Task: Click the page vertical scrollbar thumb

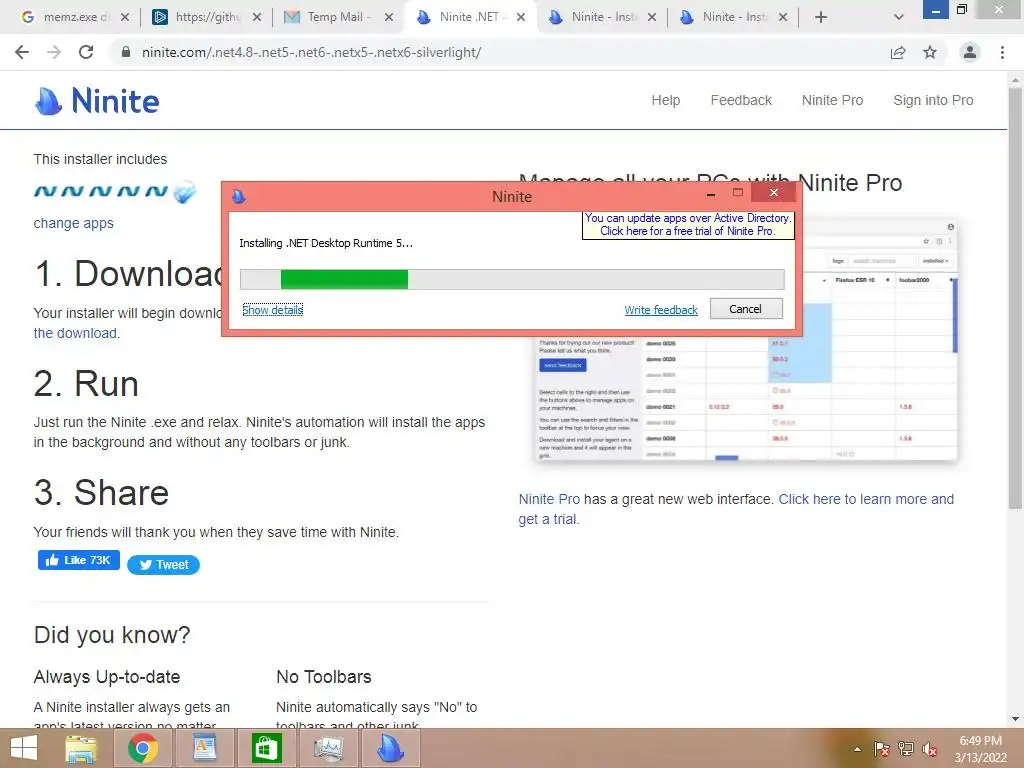Action: tap(1015, 297)
